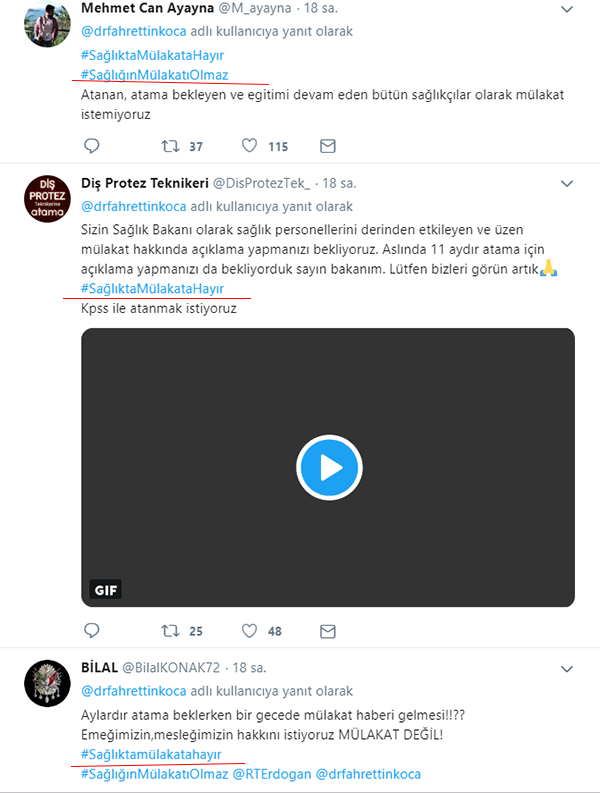Retweet Mehmet Can Ayayna's tweet
This screenshot has width=600, height=793.
[170, 146]
